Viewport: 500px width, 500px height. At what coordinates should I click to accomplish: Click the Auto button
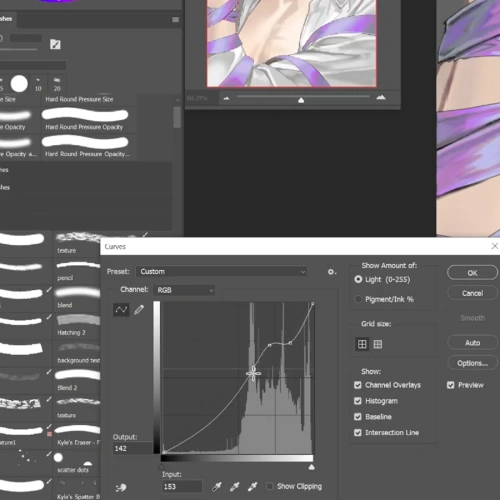point(472,343)
